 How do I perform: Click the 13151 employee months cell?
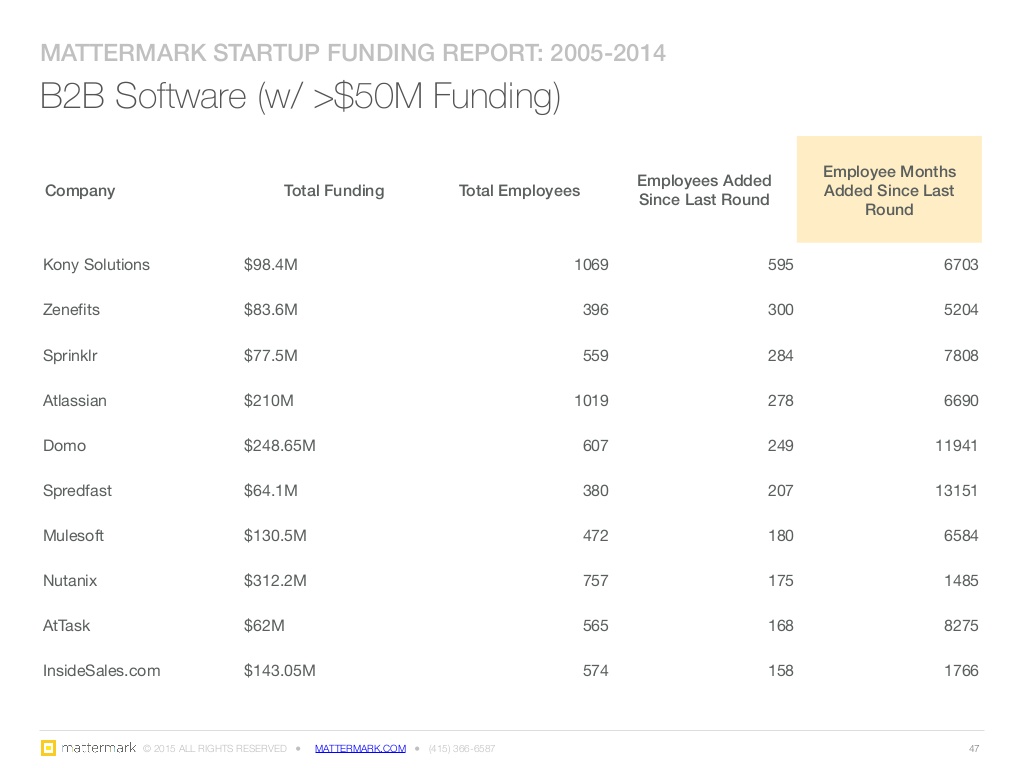coord(957,490)
